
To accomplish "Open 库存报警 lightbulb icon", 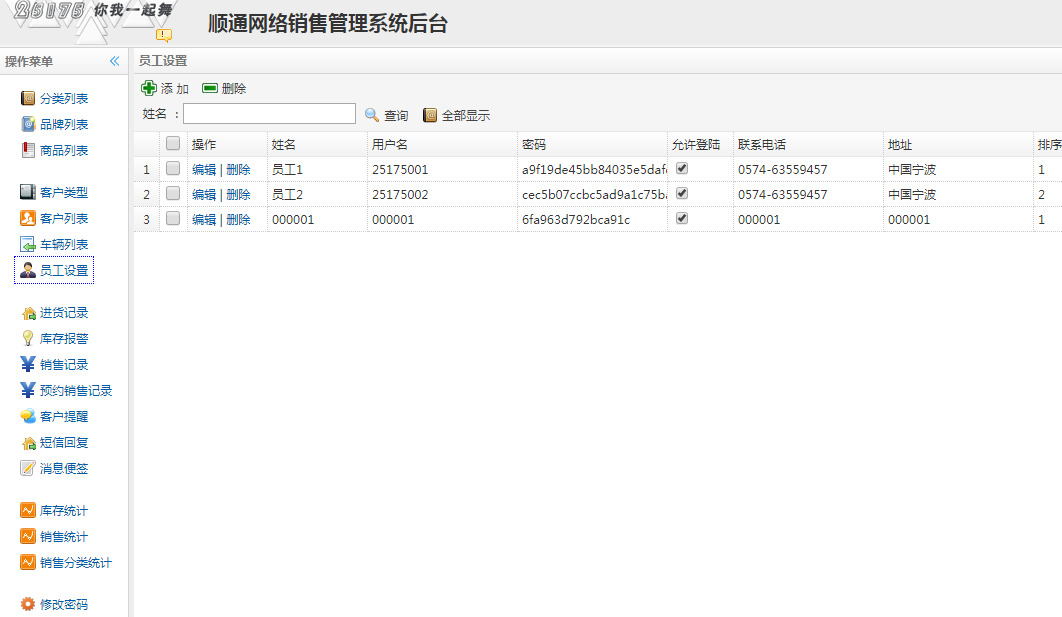I will [x=28, y=338].
